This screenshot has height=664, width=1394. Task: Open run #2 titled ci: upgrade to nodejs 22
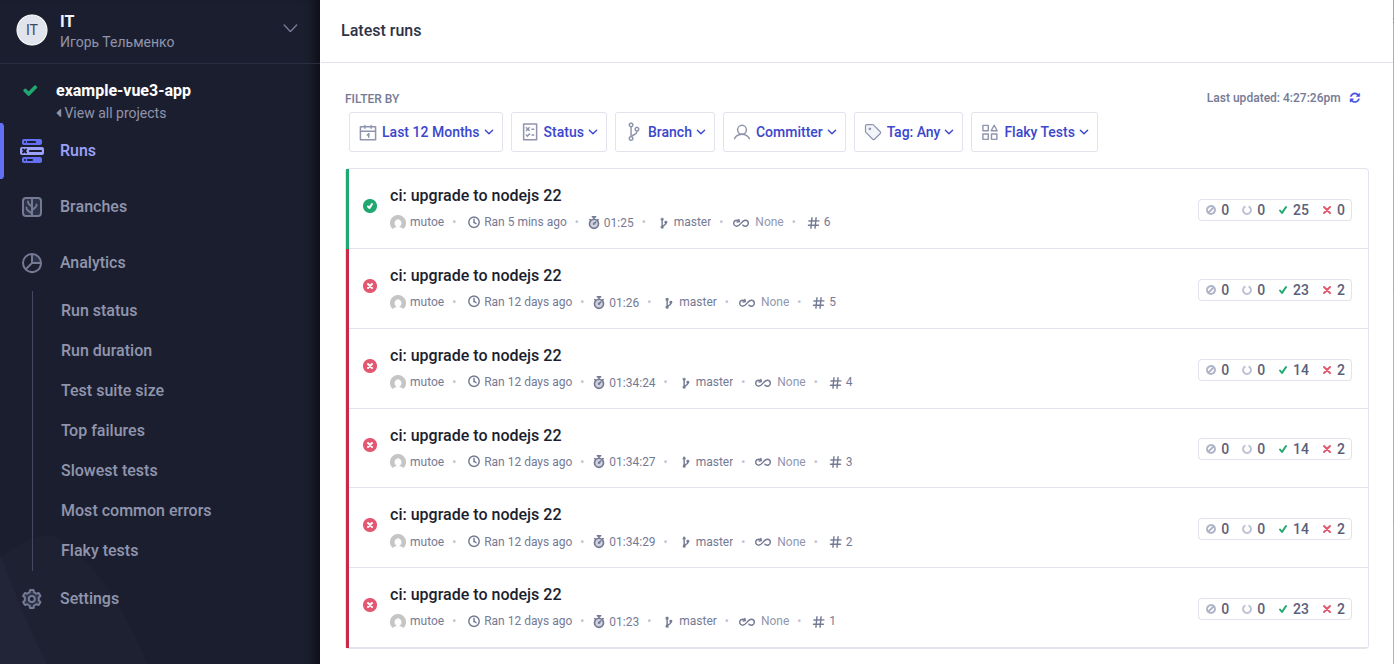pos(476,515)
